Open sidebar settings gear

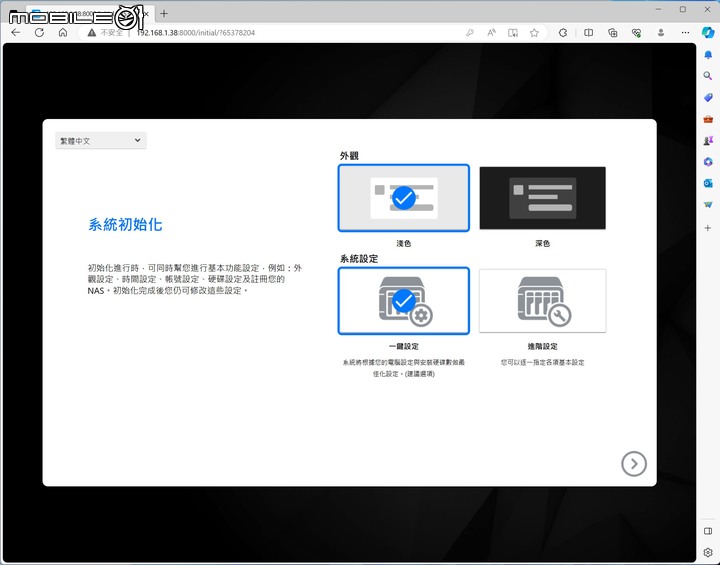click(x=708, y=552)
